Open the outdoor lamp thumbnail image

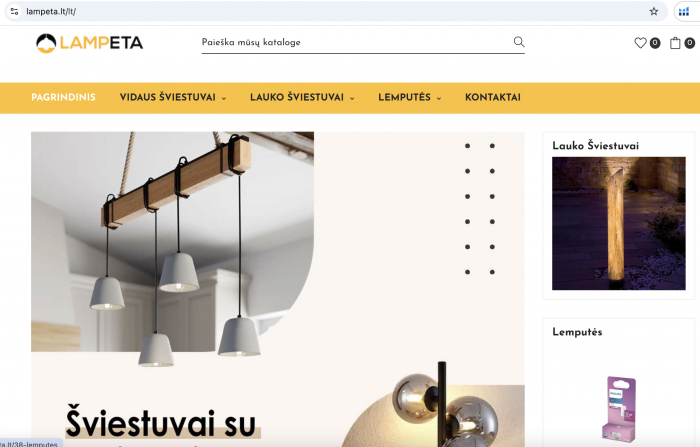coord(619,223)
